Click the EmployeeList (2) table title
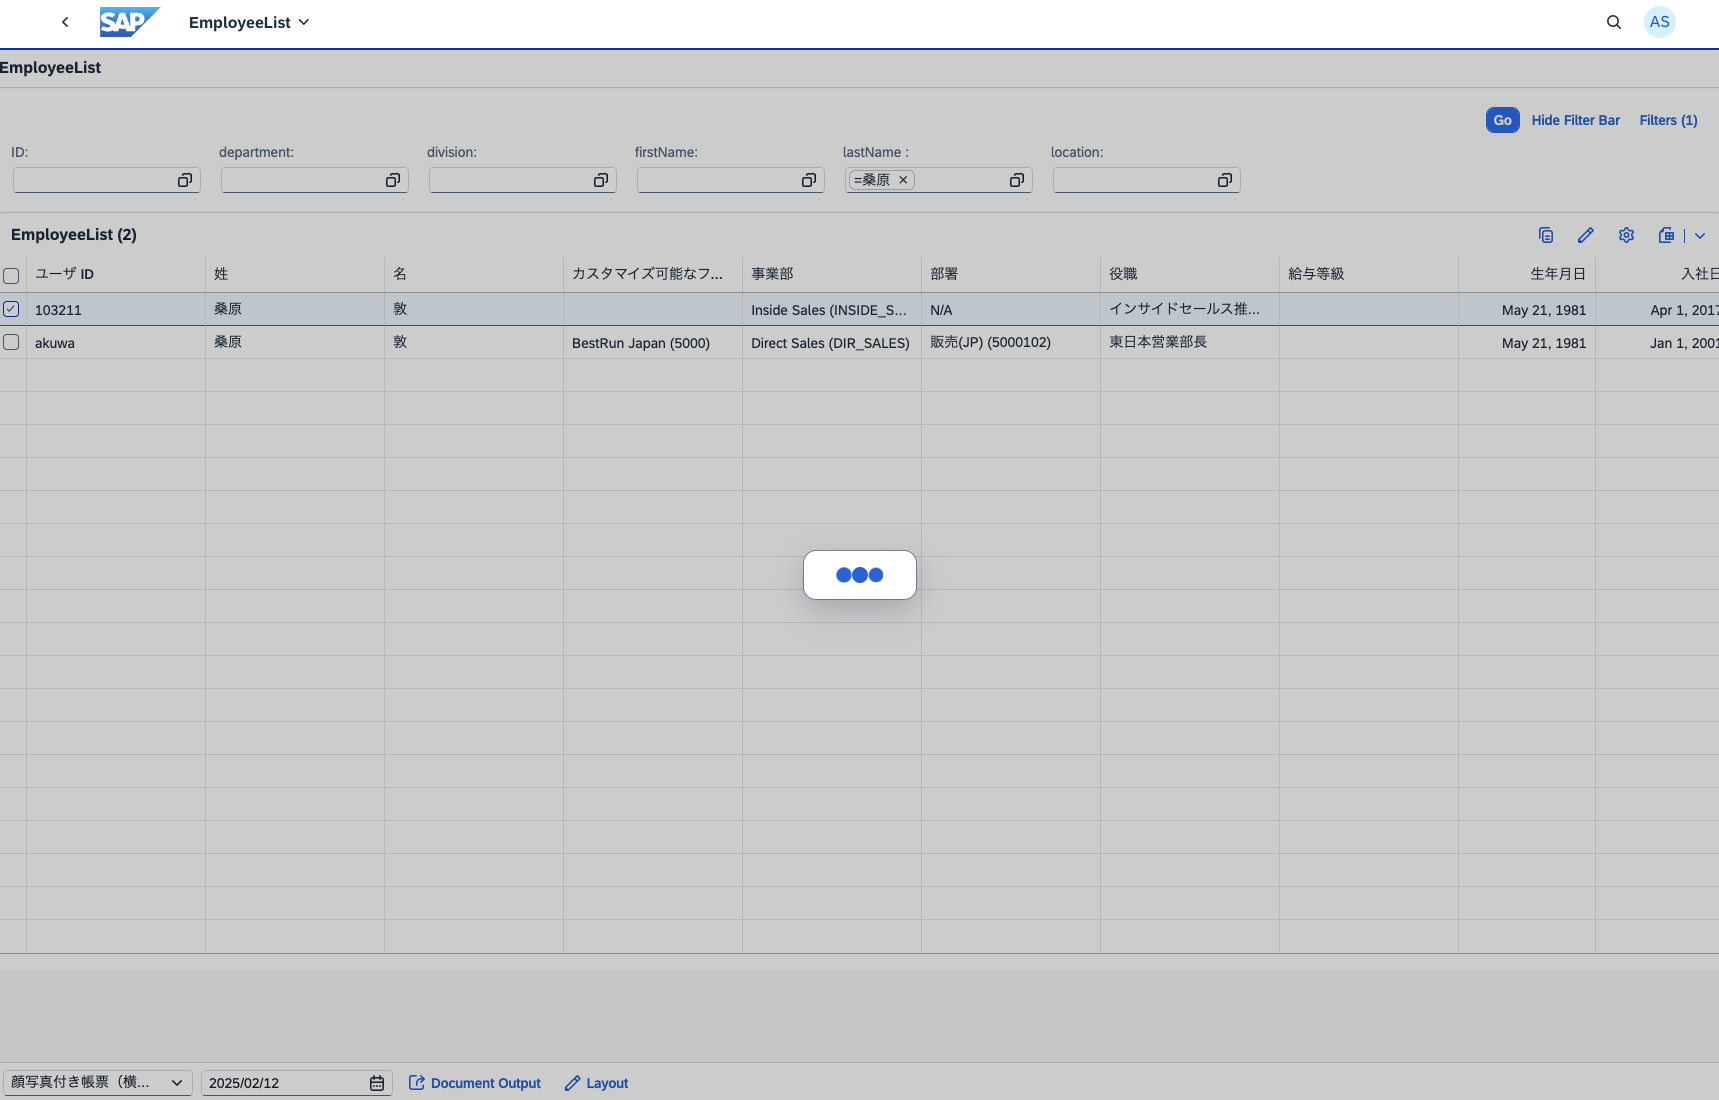Viewport: 1719px width, 1100px height. (x=74, y=235)
